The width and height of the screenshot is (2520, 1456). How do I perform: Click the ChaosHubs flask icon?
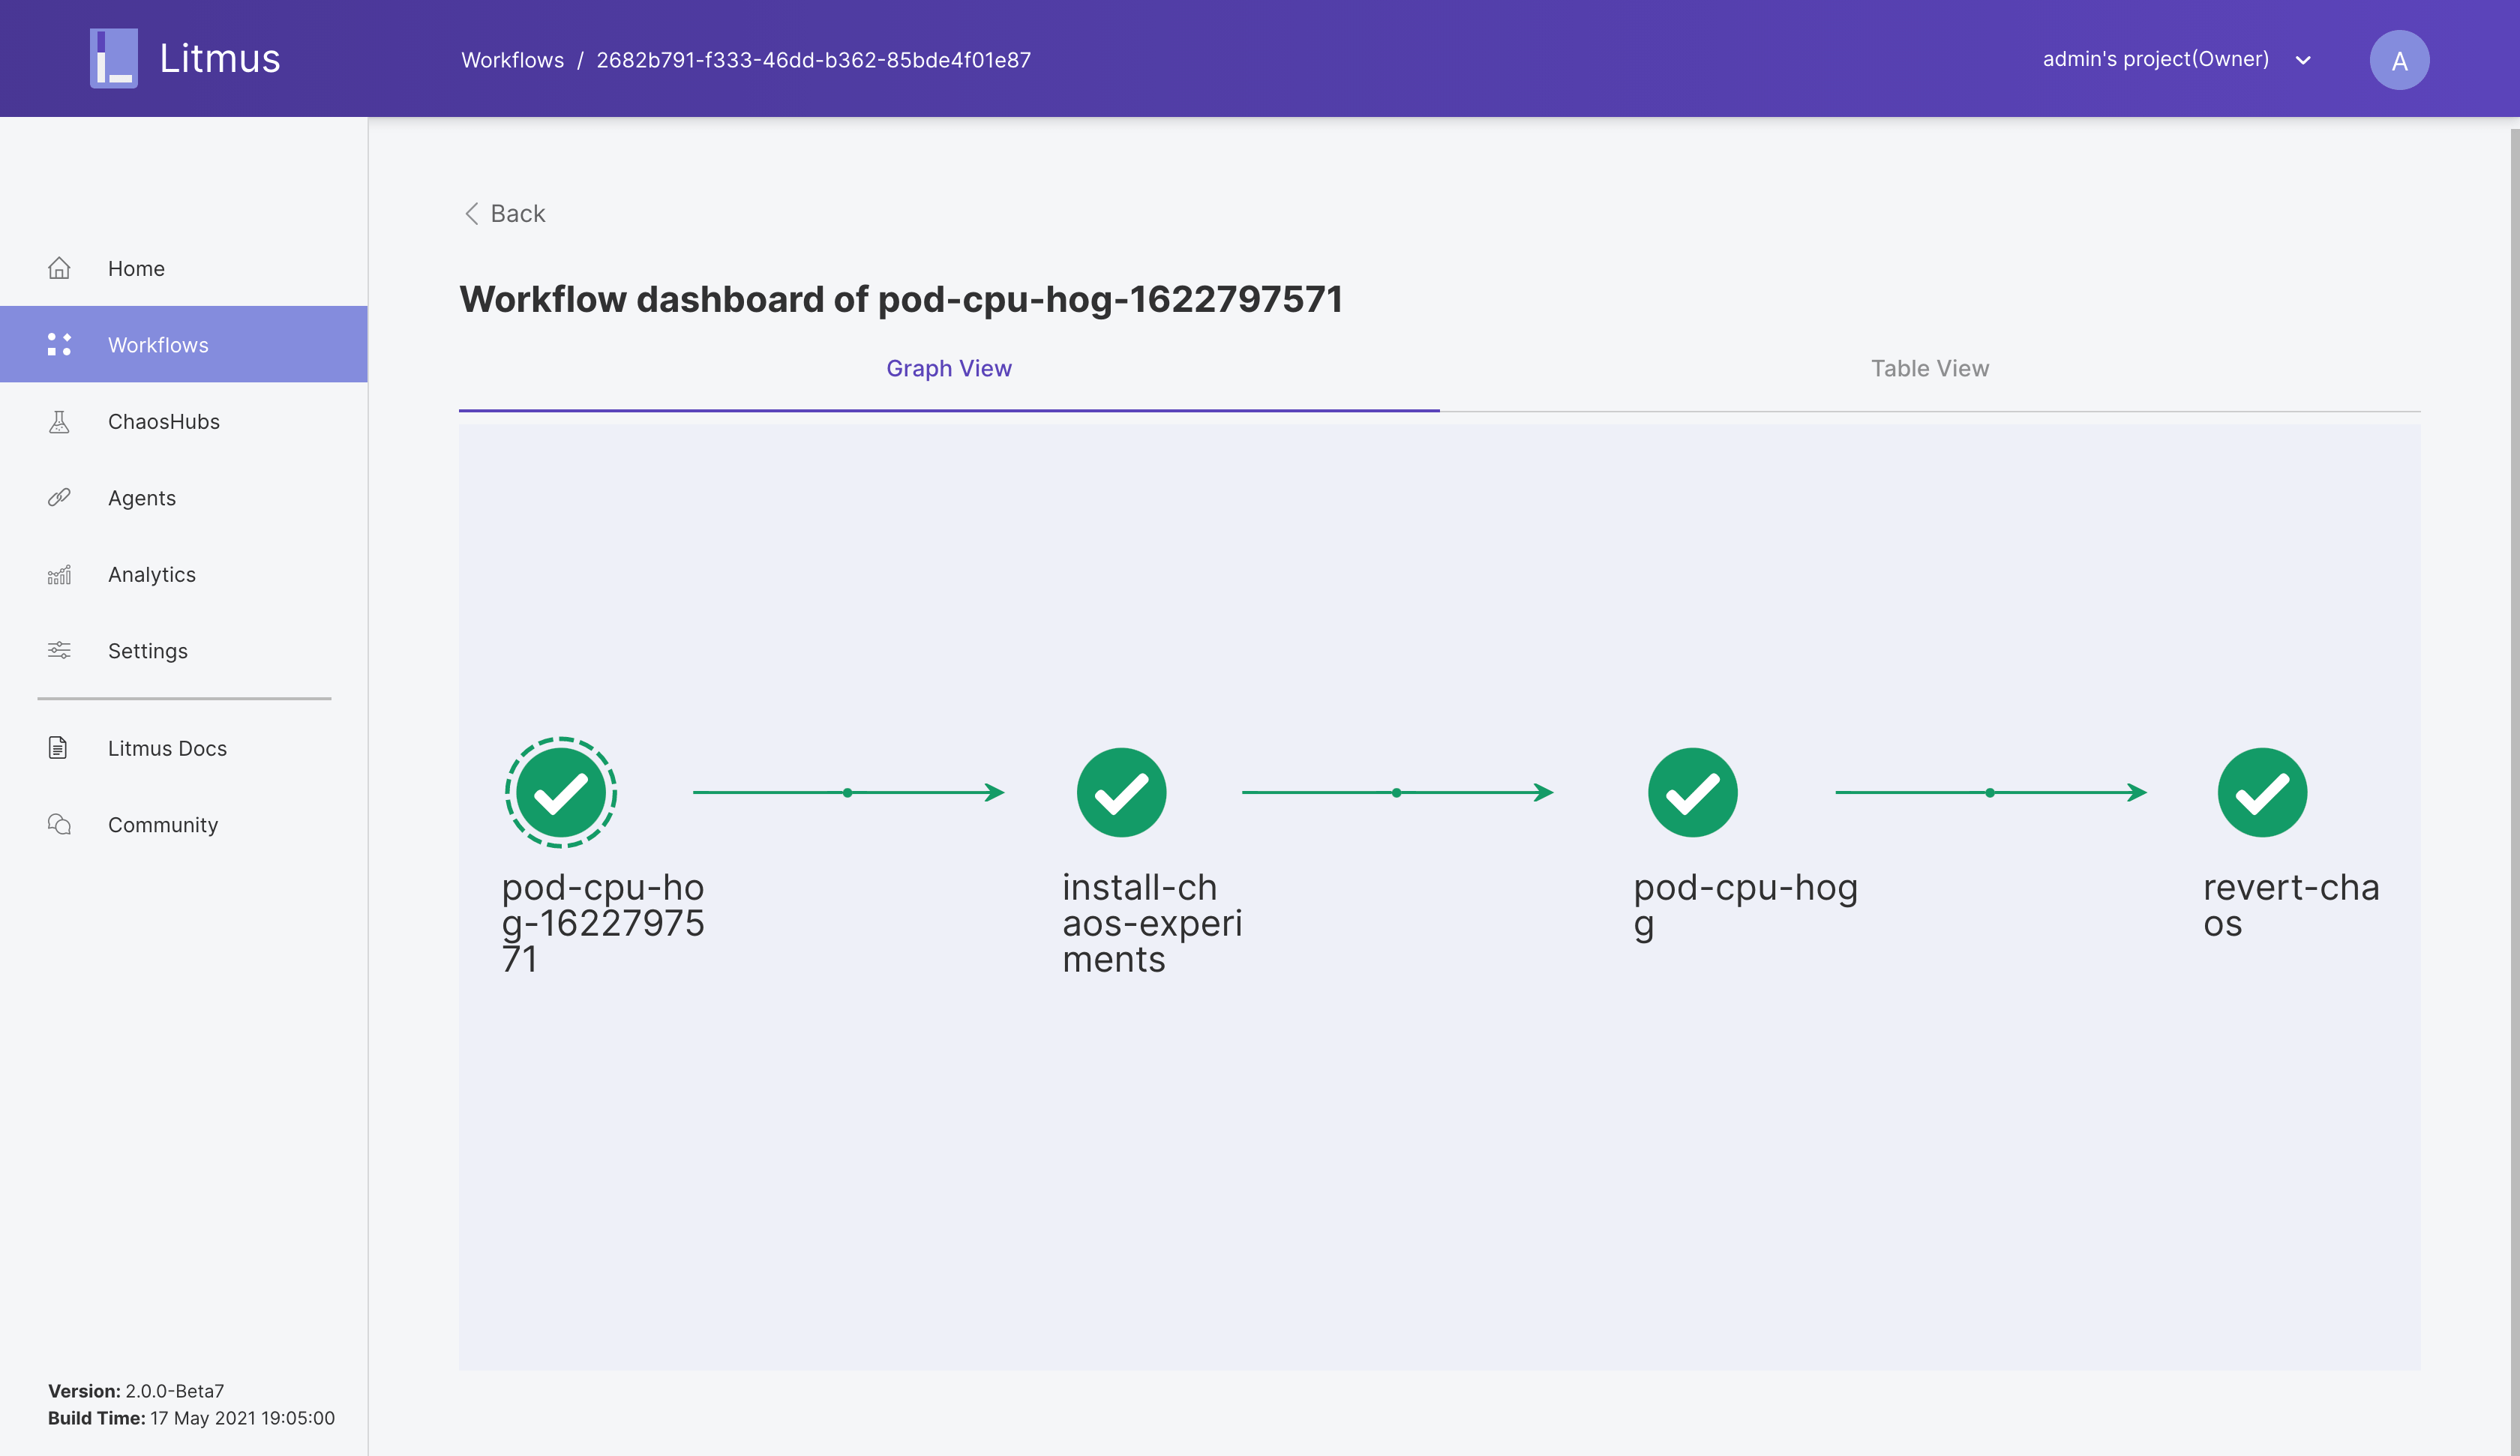pyautogui.click(x=59, y=422)
